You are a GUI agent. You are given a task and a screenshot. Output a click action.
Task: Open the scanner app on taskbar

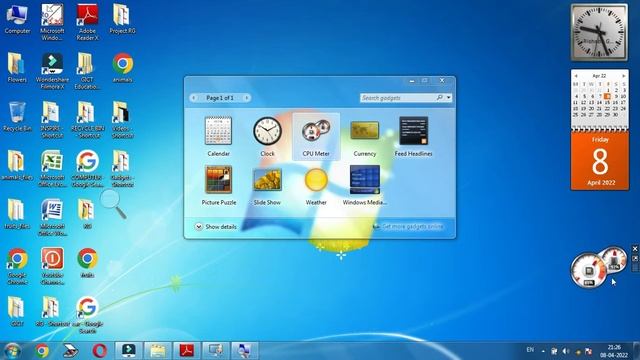pyautogui.click(x=71, y=351)
